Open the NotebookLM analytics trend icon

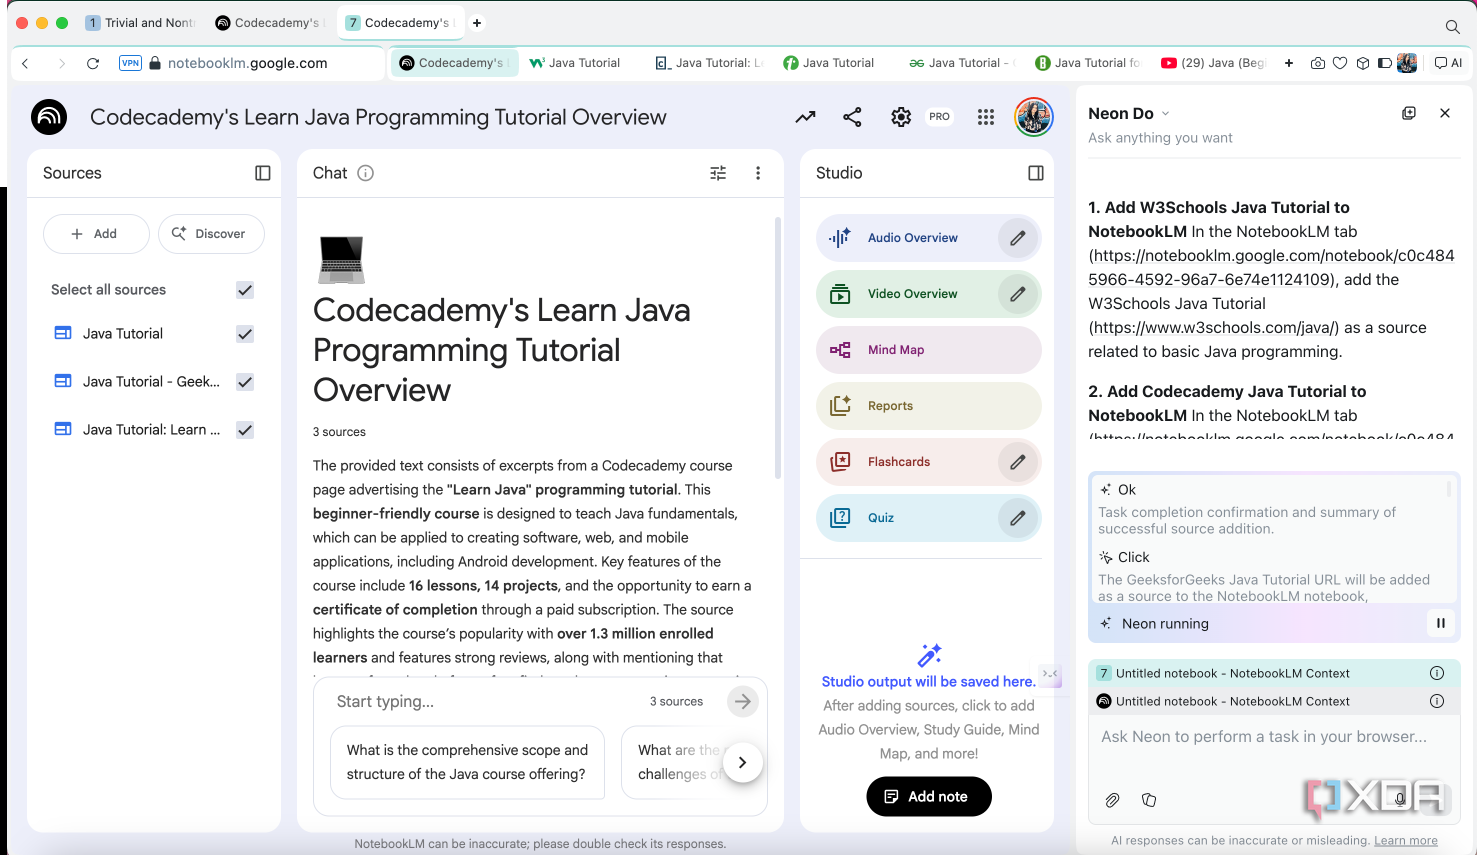coord(805,117)
